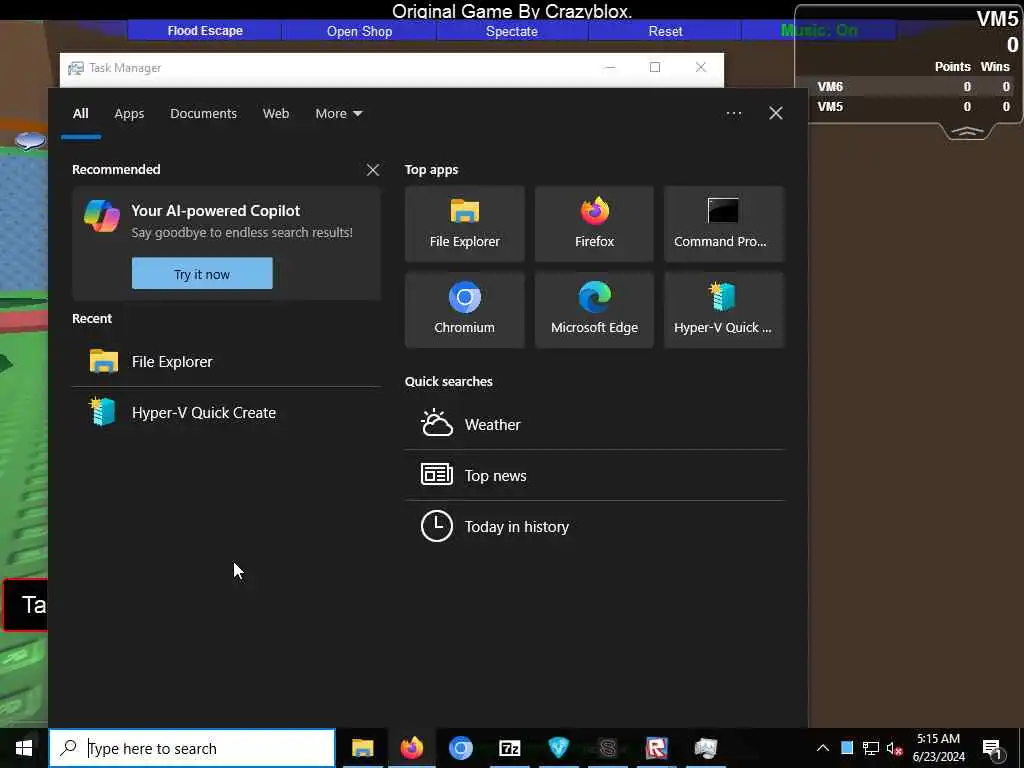1024x768 pixels.
Task: Select the Top news quick search
Action: 594,475
